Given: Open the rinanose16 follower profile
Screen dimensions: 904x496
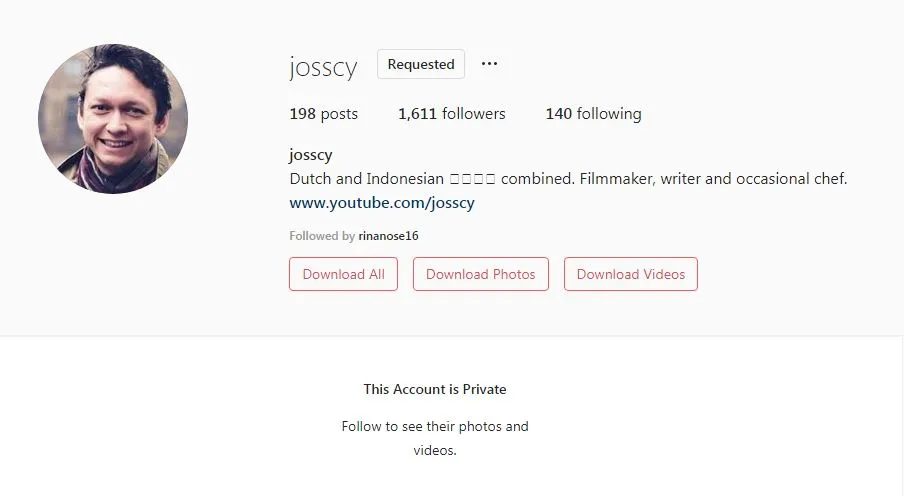Looking at the screenshot, I should [x=389, y=236].
